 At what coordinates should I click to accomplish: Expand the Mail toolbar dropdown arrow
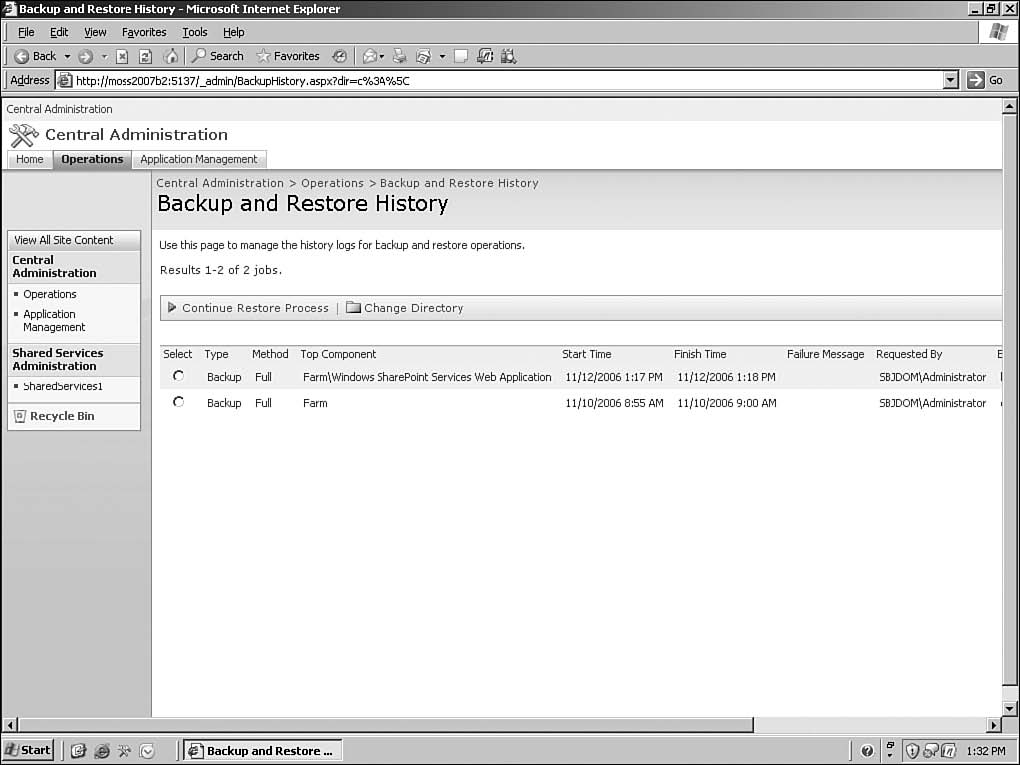(x=382, y=56)
